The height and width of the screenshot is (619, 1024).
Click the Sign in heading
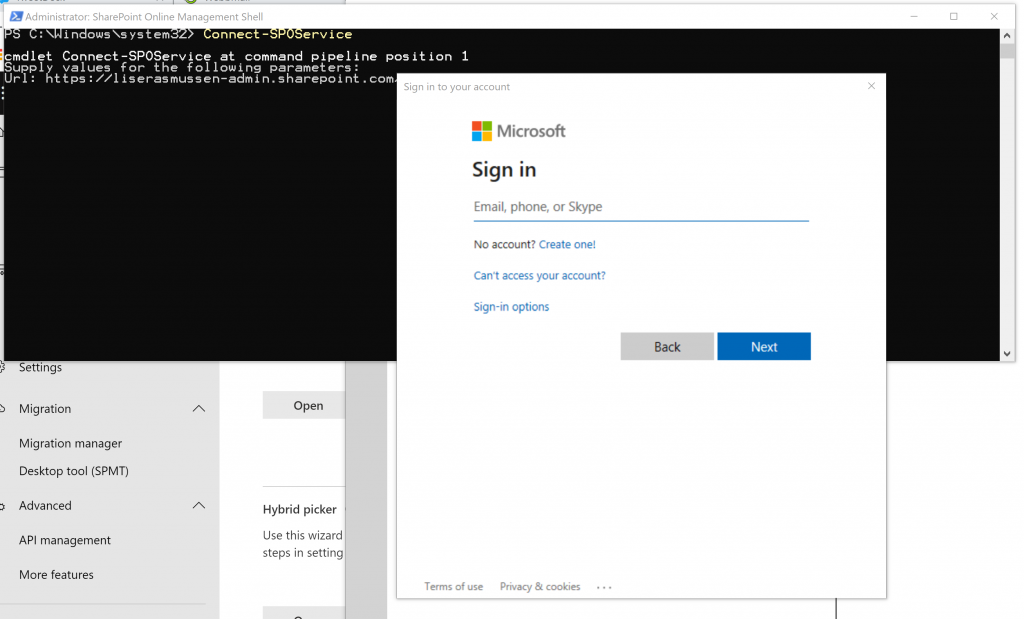(x=504, y=170)
